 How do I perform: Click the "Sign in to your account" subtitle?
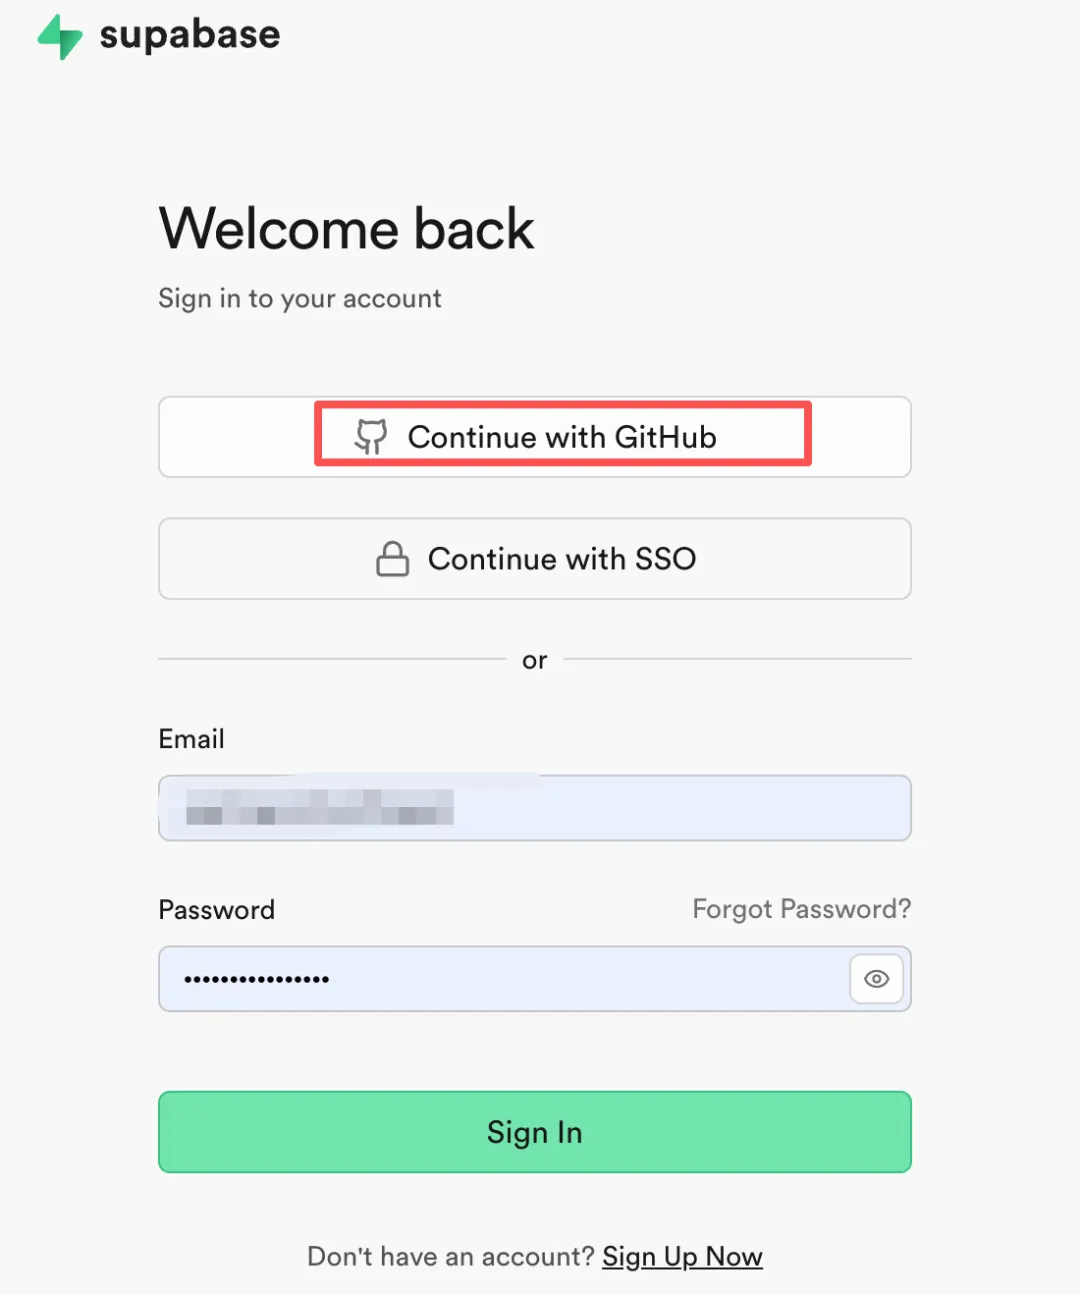point(299,299)
